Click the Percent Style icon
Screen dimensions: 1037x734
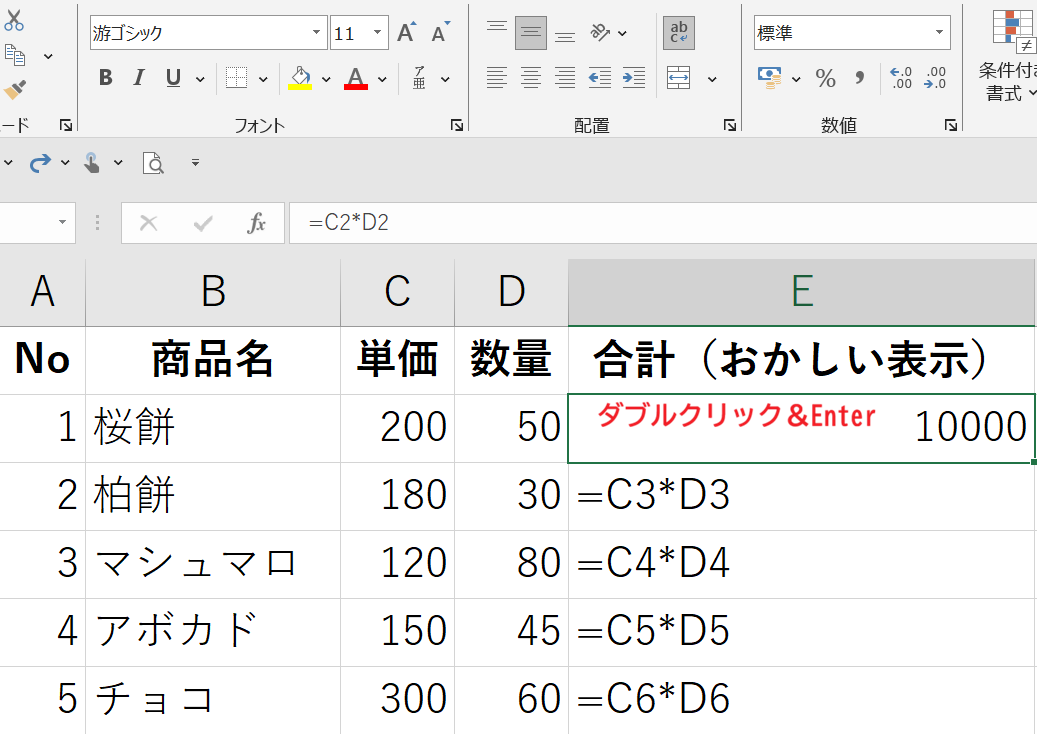pos(825,78)
